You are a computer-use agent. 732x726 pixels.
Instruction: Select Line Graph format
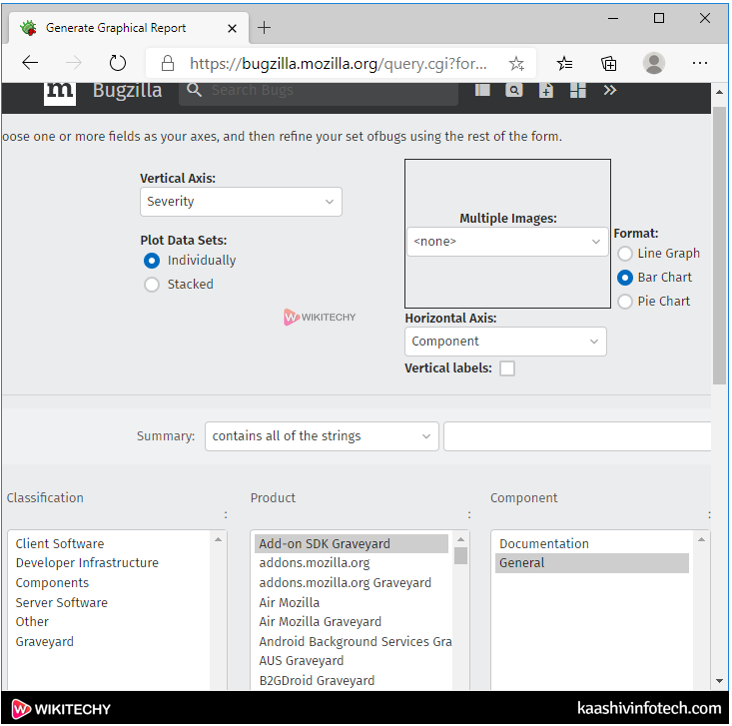coord(625,254)
